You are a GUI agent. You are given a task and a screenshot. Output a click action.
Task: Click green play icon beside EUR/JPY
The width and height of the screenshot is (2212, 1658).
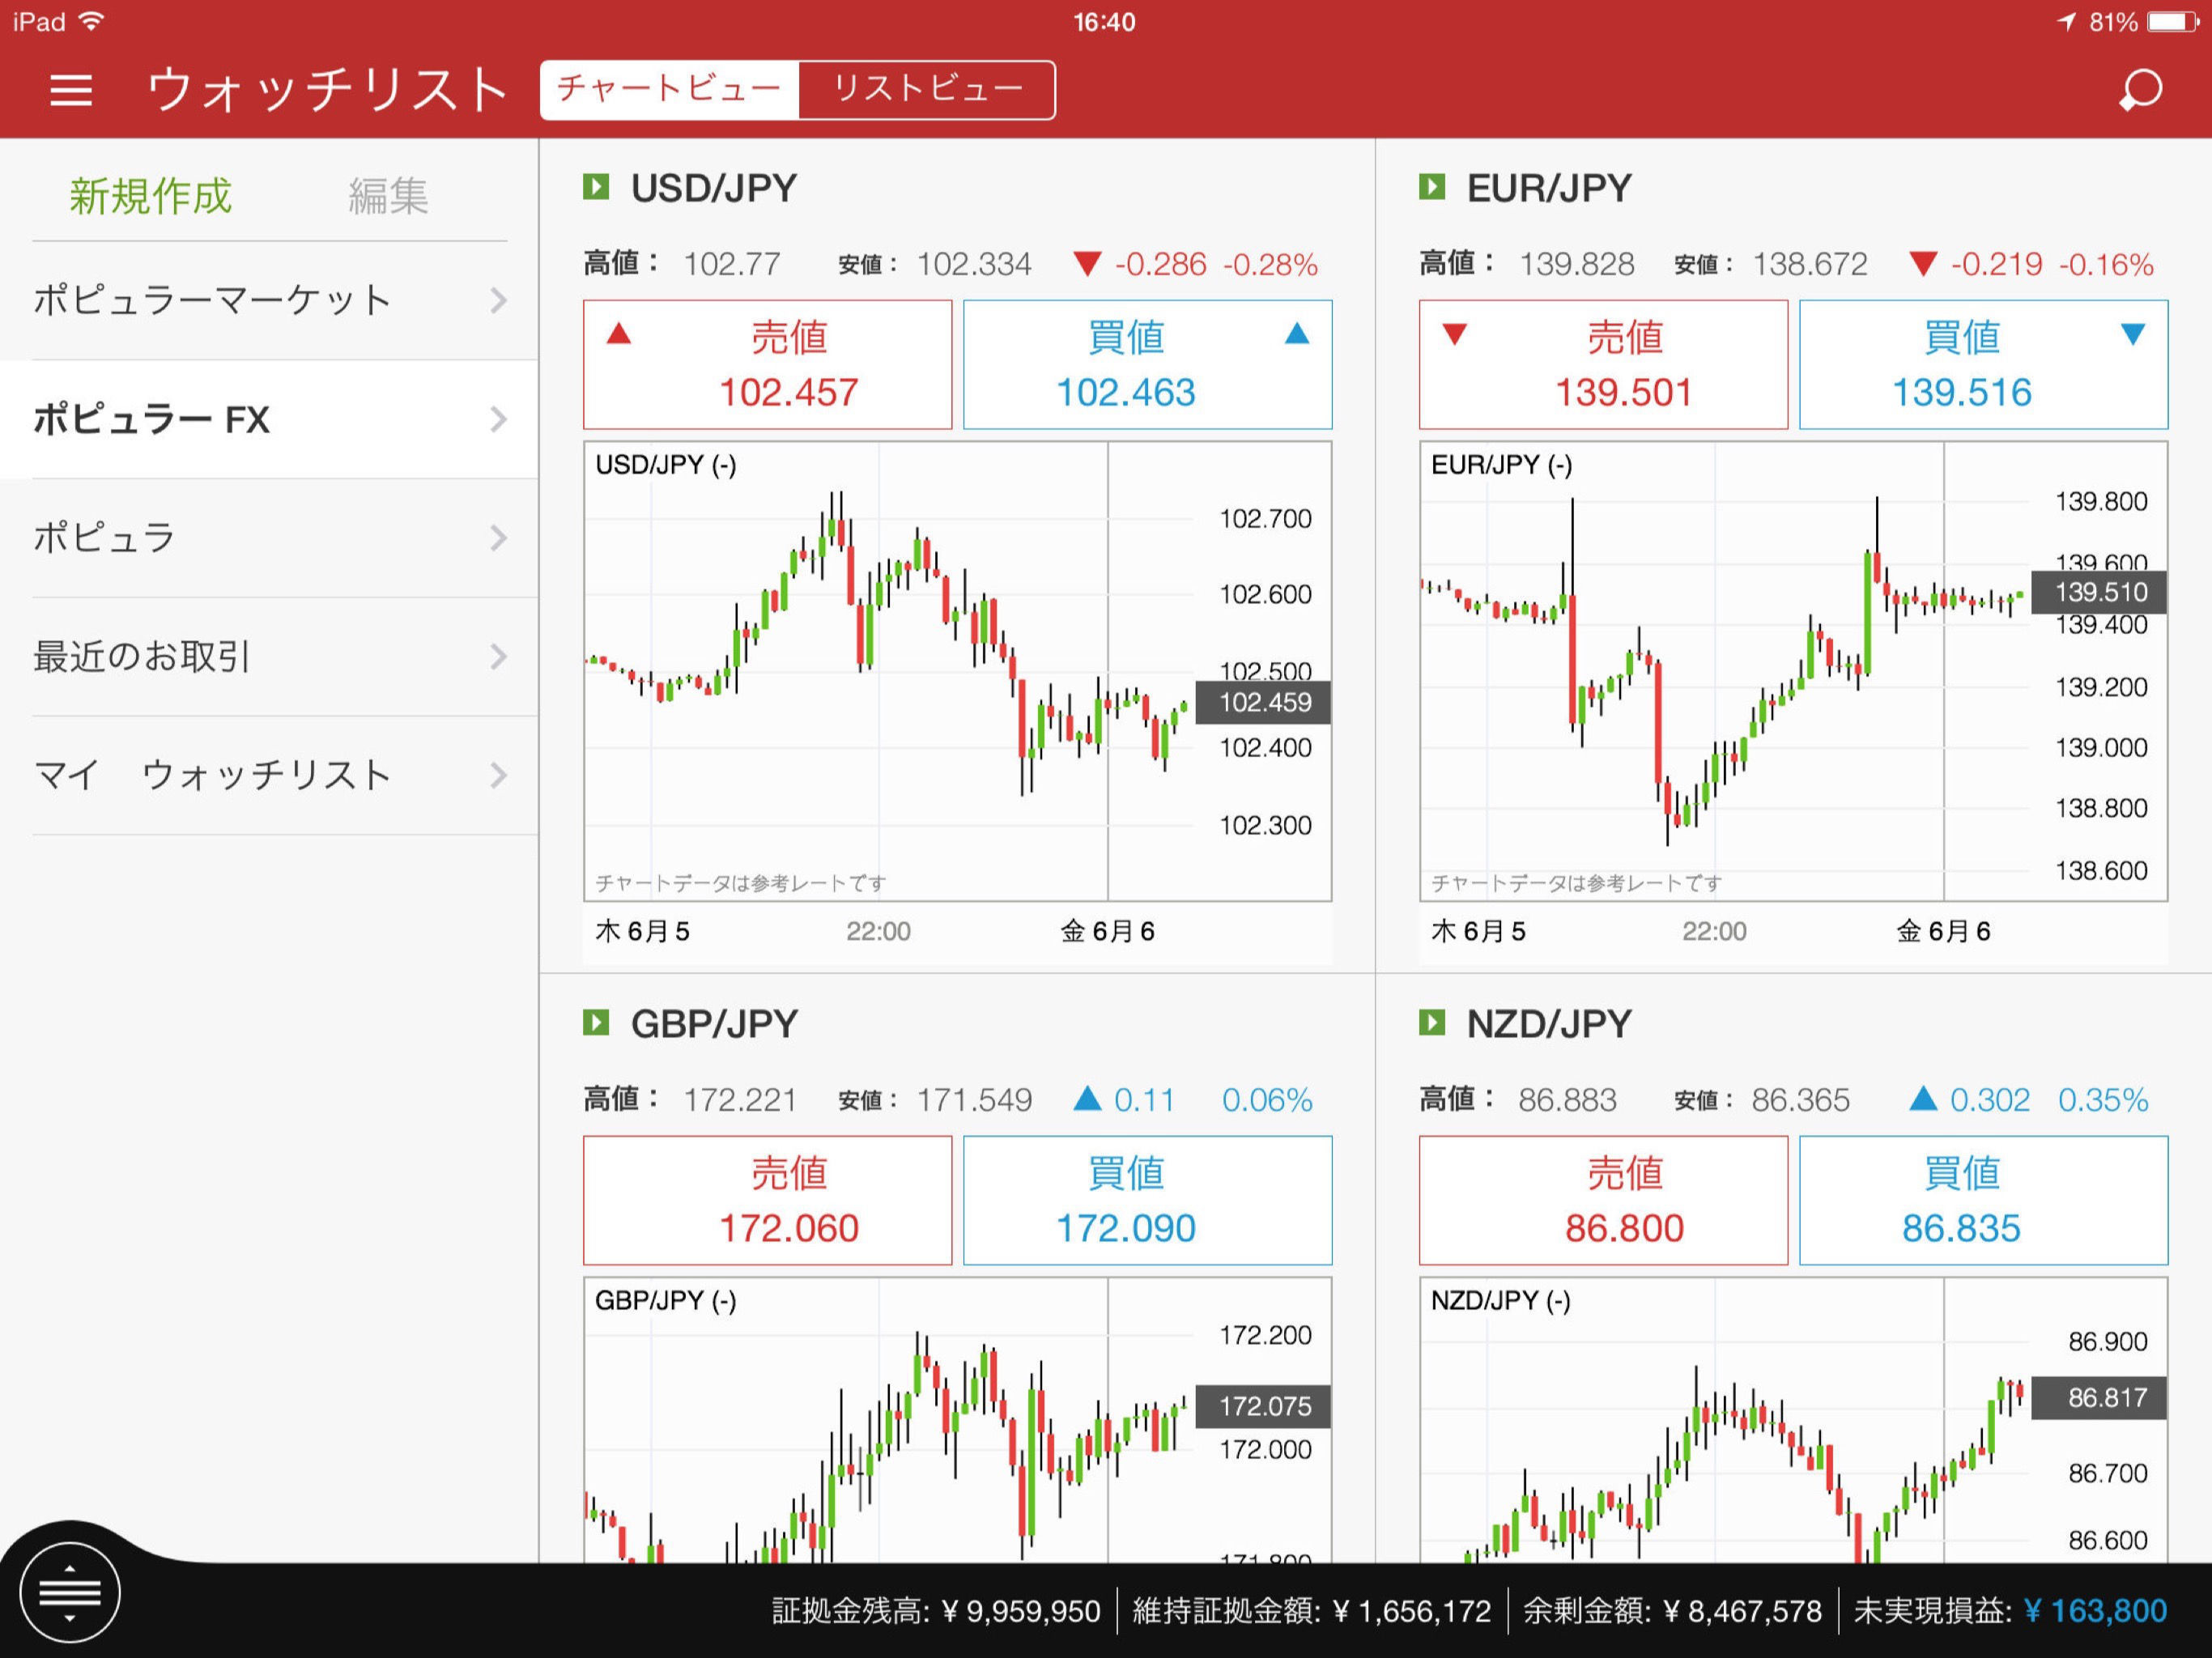(x=1432, y=187)
